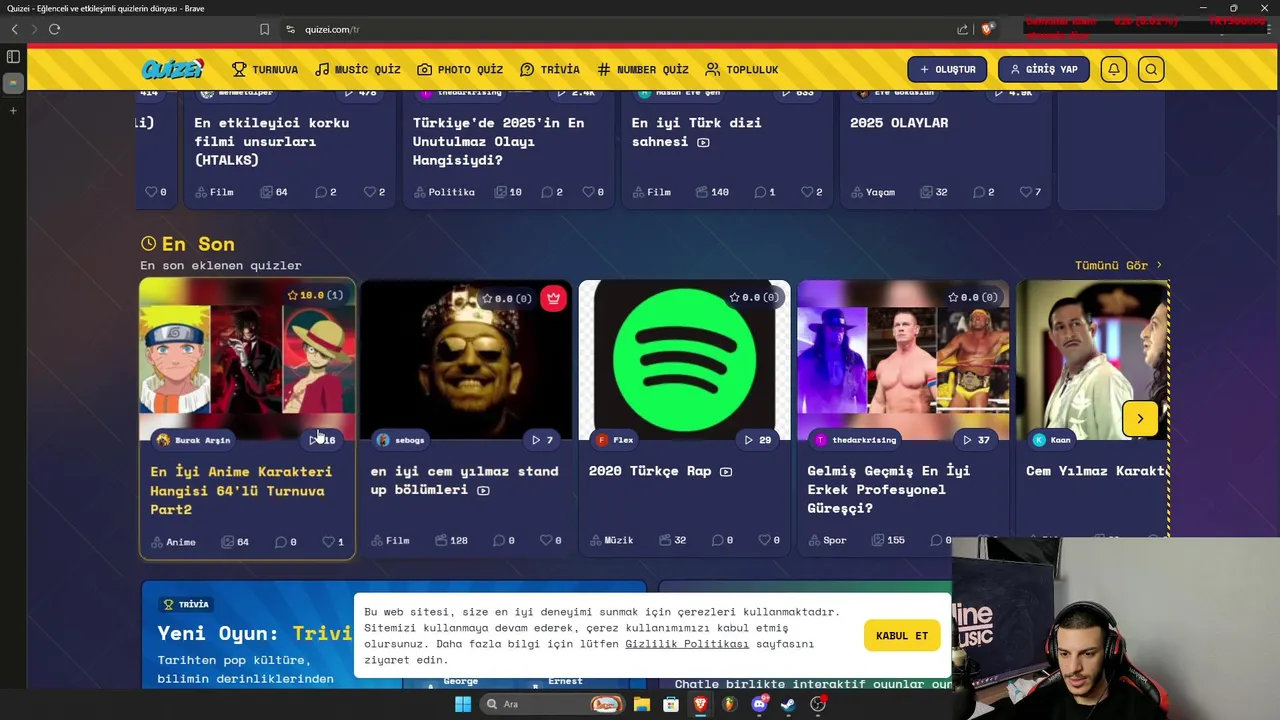The image size is (1280, 720).
Task: Accept cookies with Kabul Et
Action: pos(902,636)
